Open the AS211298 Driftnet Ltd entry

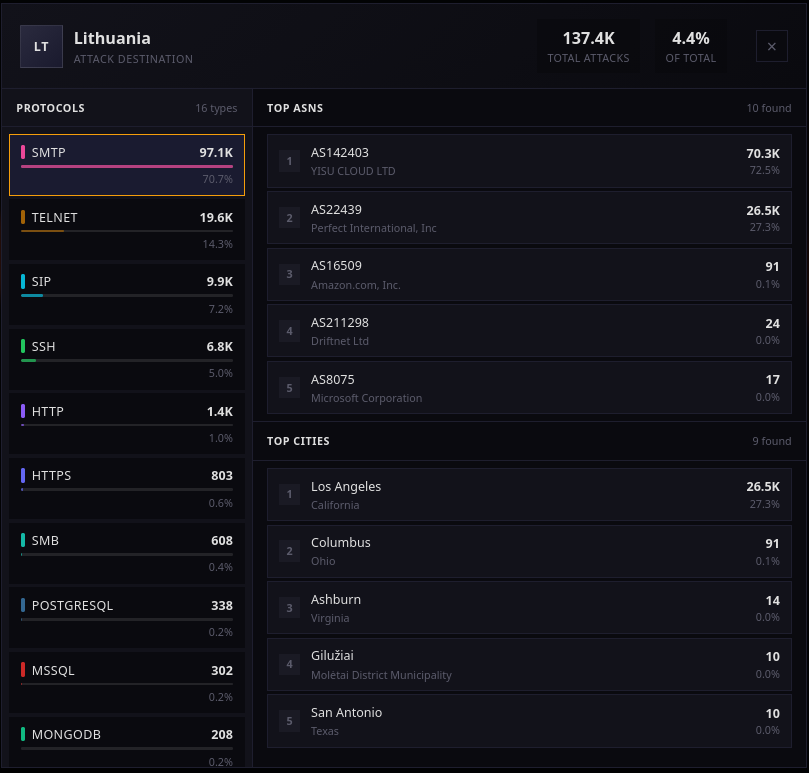[x=529, y=331]
